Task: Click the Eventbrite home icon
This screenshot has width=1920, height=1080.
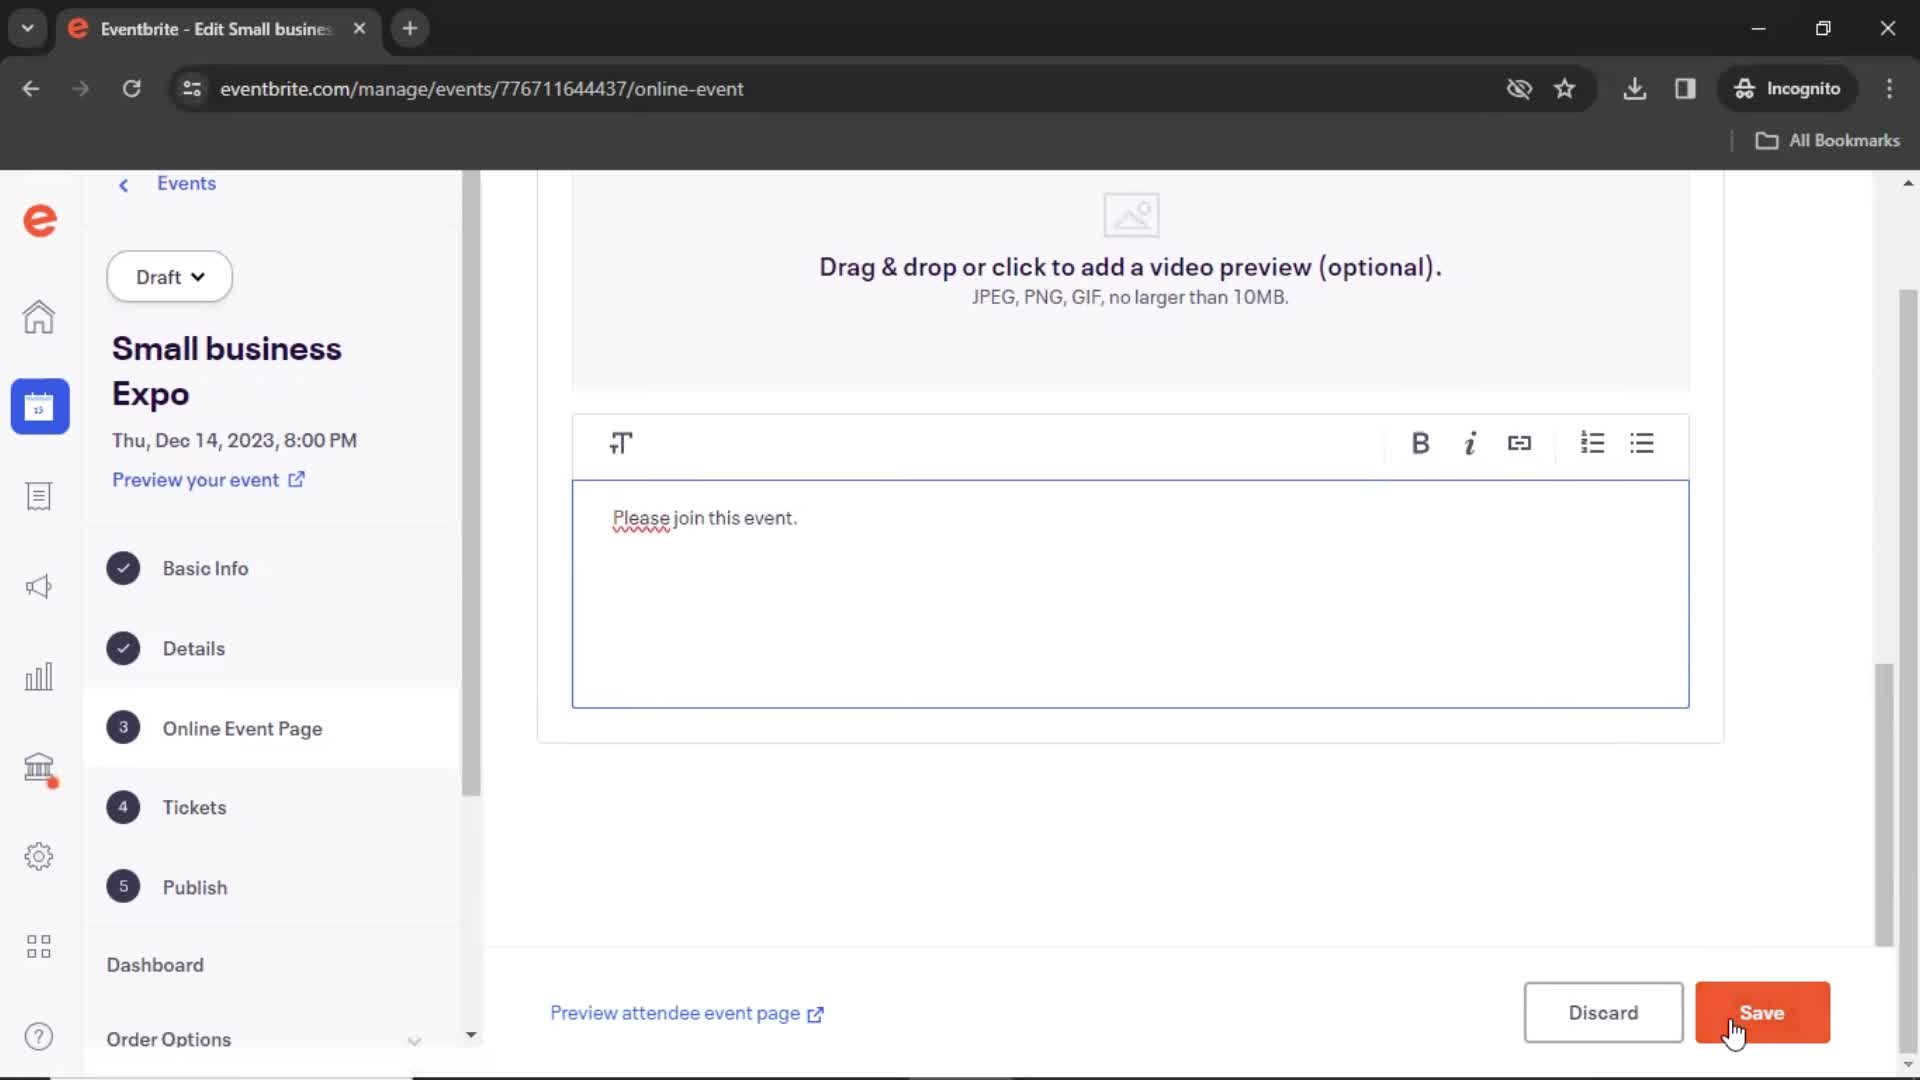Action: click(x=38, y=316)
